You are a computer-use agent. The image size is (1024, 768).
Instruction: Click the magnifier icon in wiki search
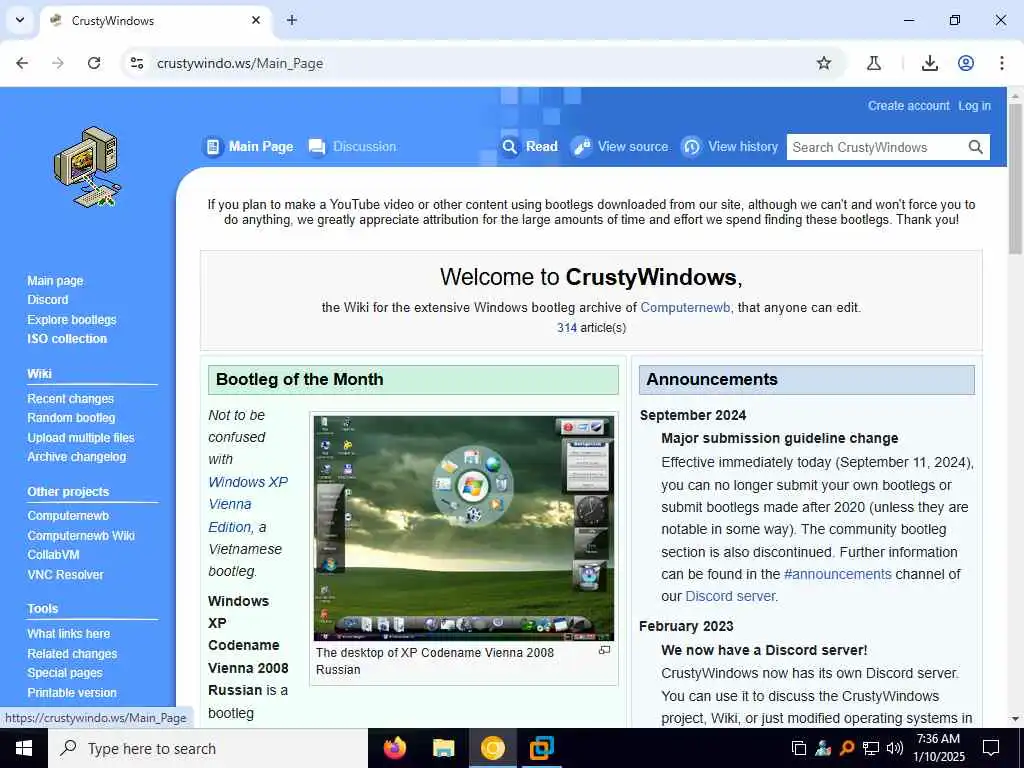tap(976, 147)
